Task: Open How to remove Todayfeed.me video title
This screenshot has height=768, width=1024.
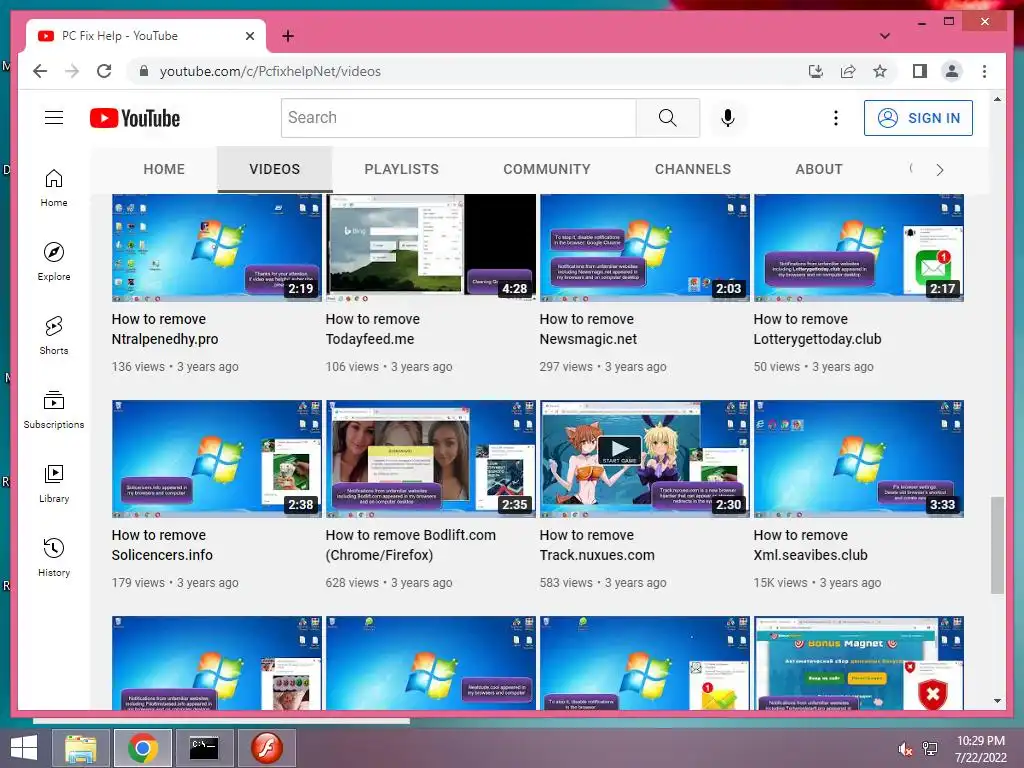Action: 372,329
